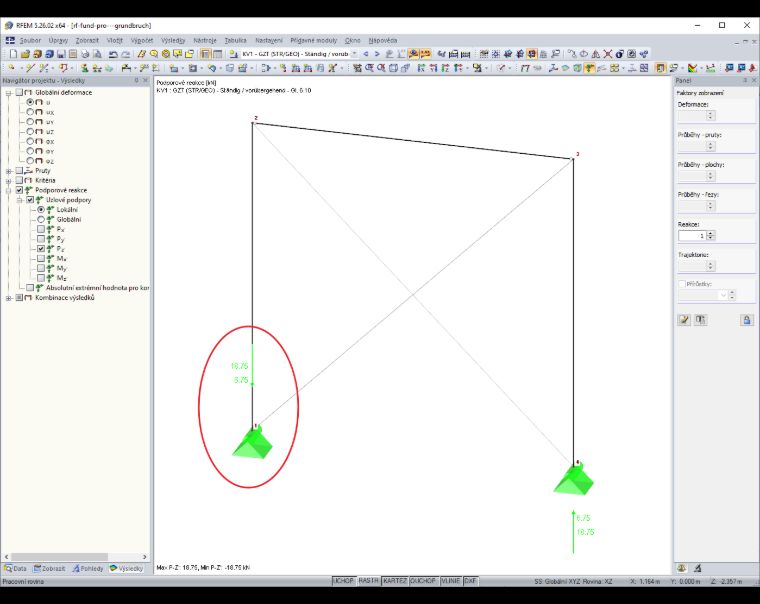Screen dimensions: 760x604
Task: Click the Redo arrow icon
Action: [126, 54]
